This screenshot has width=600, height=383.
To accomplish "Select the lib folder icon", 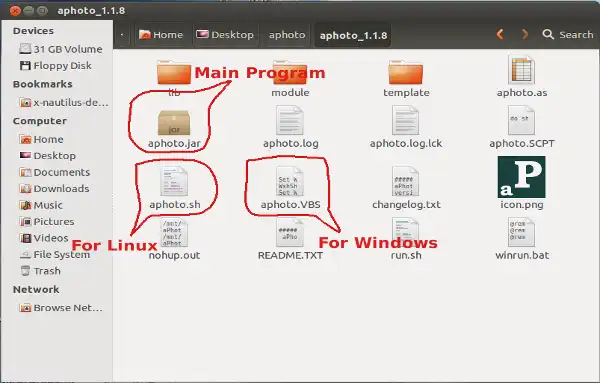I will tap(174, 72).
